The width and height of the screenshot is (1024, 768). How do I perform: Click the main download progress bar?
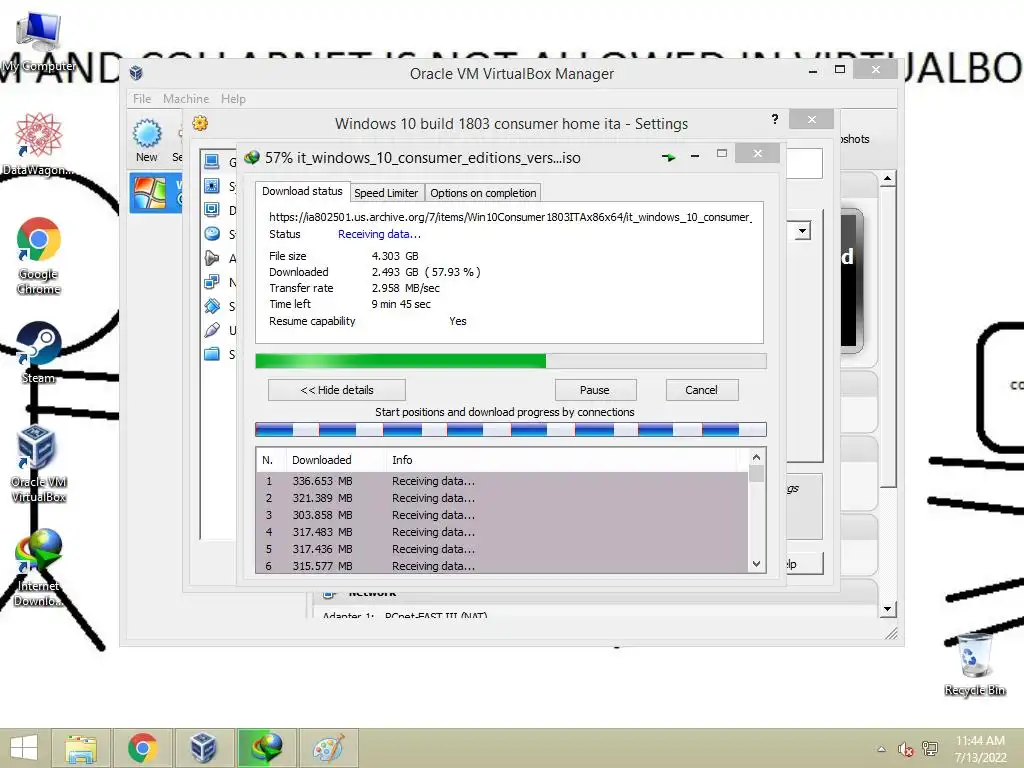pyautogui.click(x=511, y=361)
